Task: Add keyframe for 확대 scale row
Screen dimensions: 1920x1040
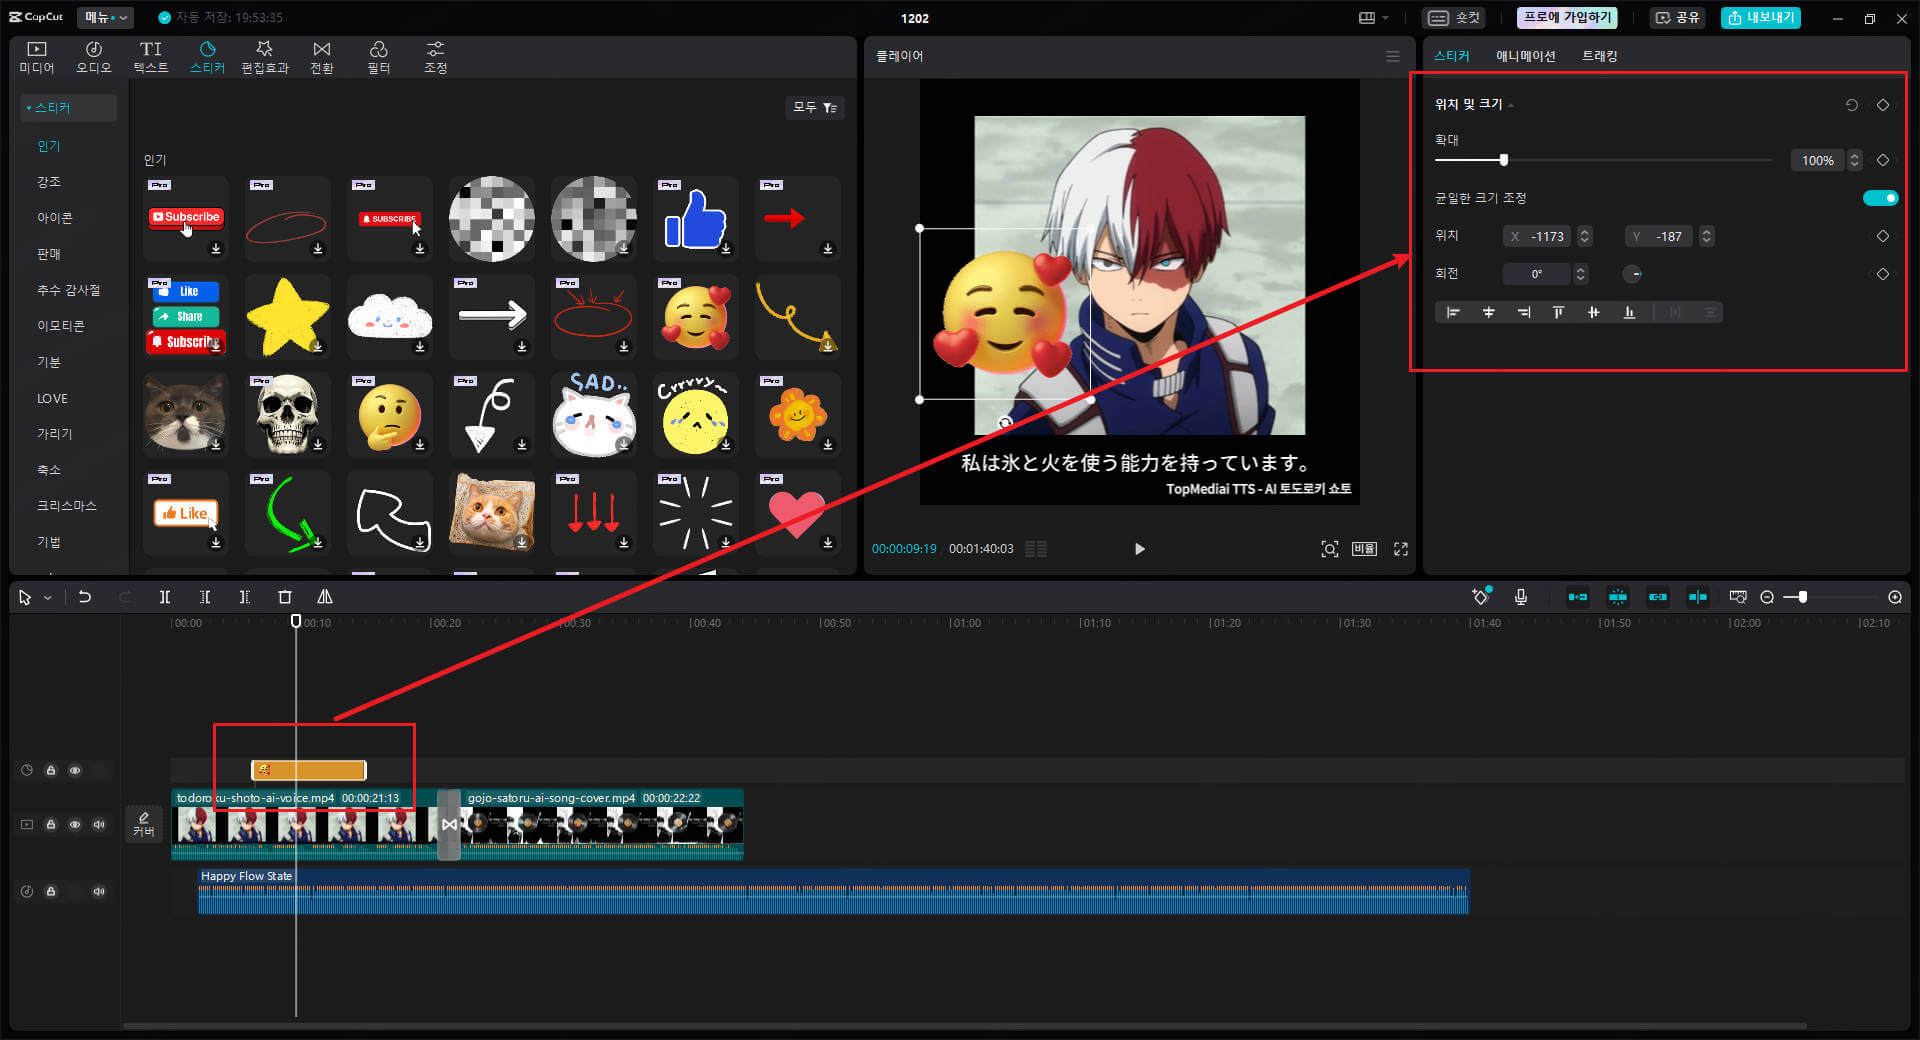Action: [1883, 160]
